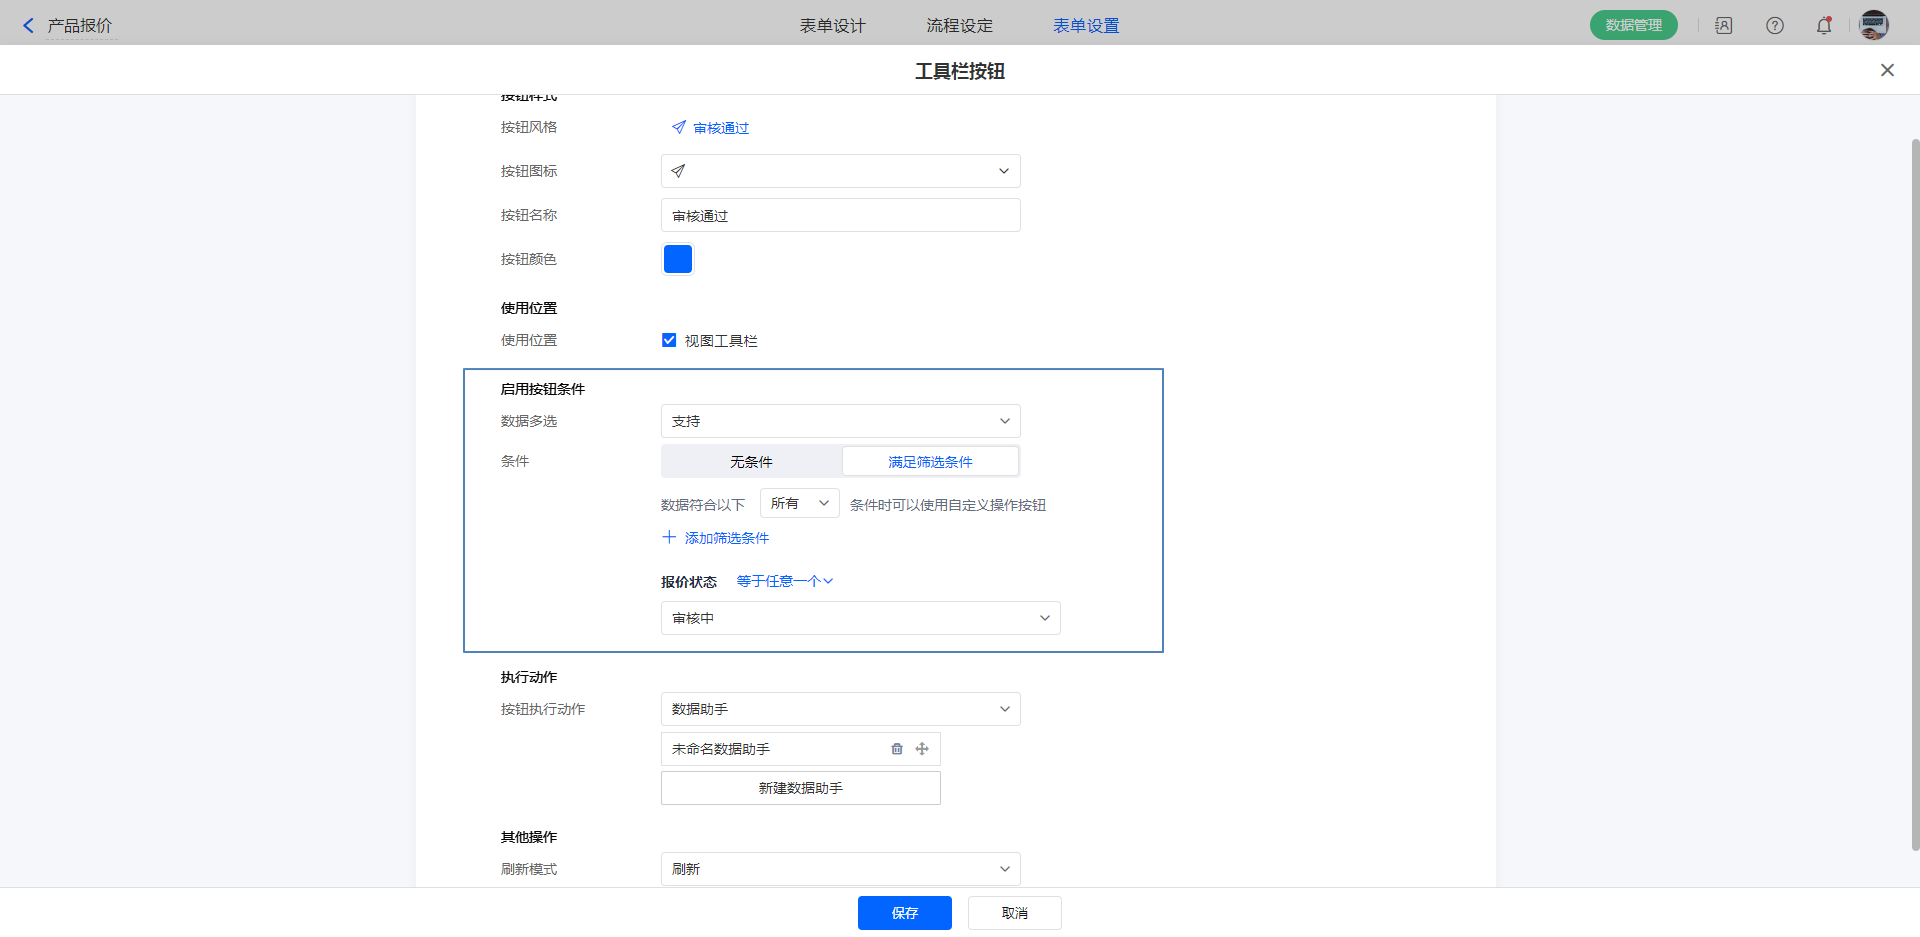Switch to the 表单设计 tab
The width and height of the screenshot is (1920, 937).
coord(832,26)
